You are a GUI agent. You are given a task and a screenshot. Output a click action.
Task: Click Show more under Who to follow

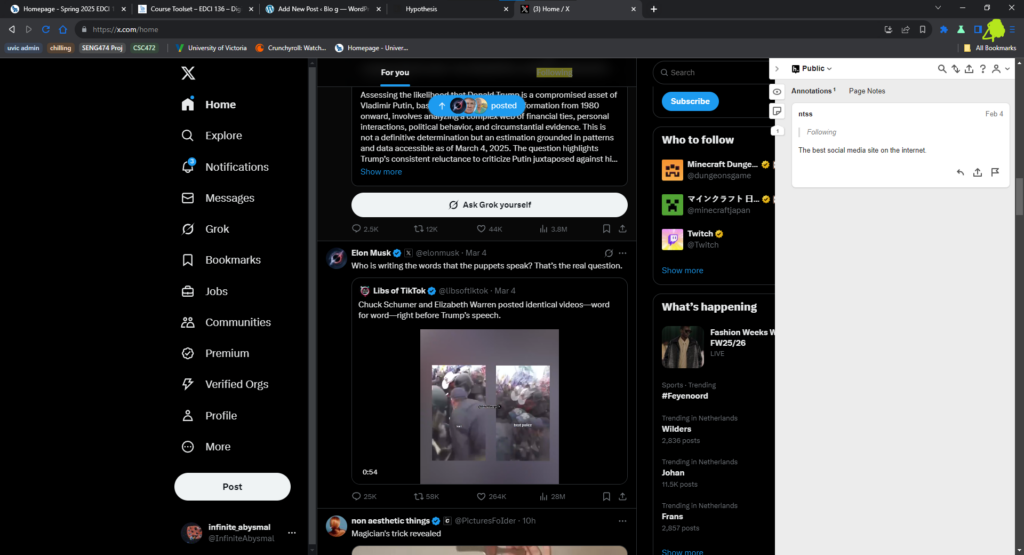(x=682, y=270)
